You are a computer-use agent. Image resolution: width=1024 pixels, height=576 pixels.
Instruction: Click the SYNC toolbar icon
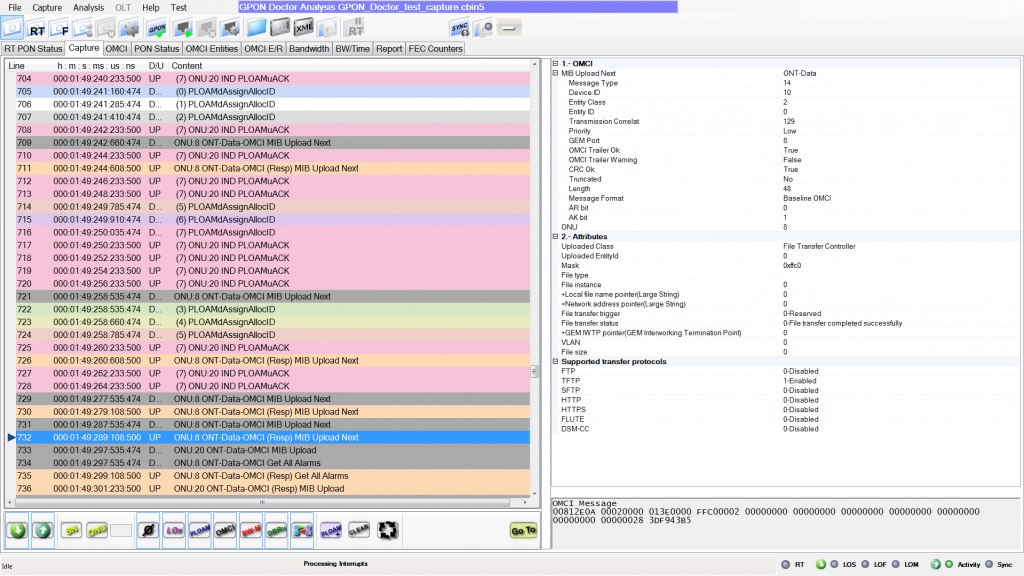click(x=459, y=28)
